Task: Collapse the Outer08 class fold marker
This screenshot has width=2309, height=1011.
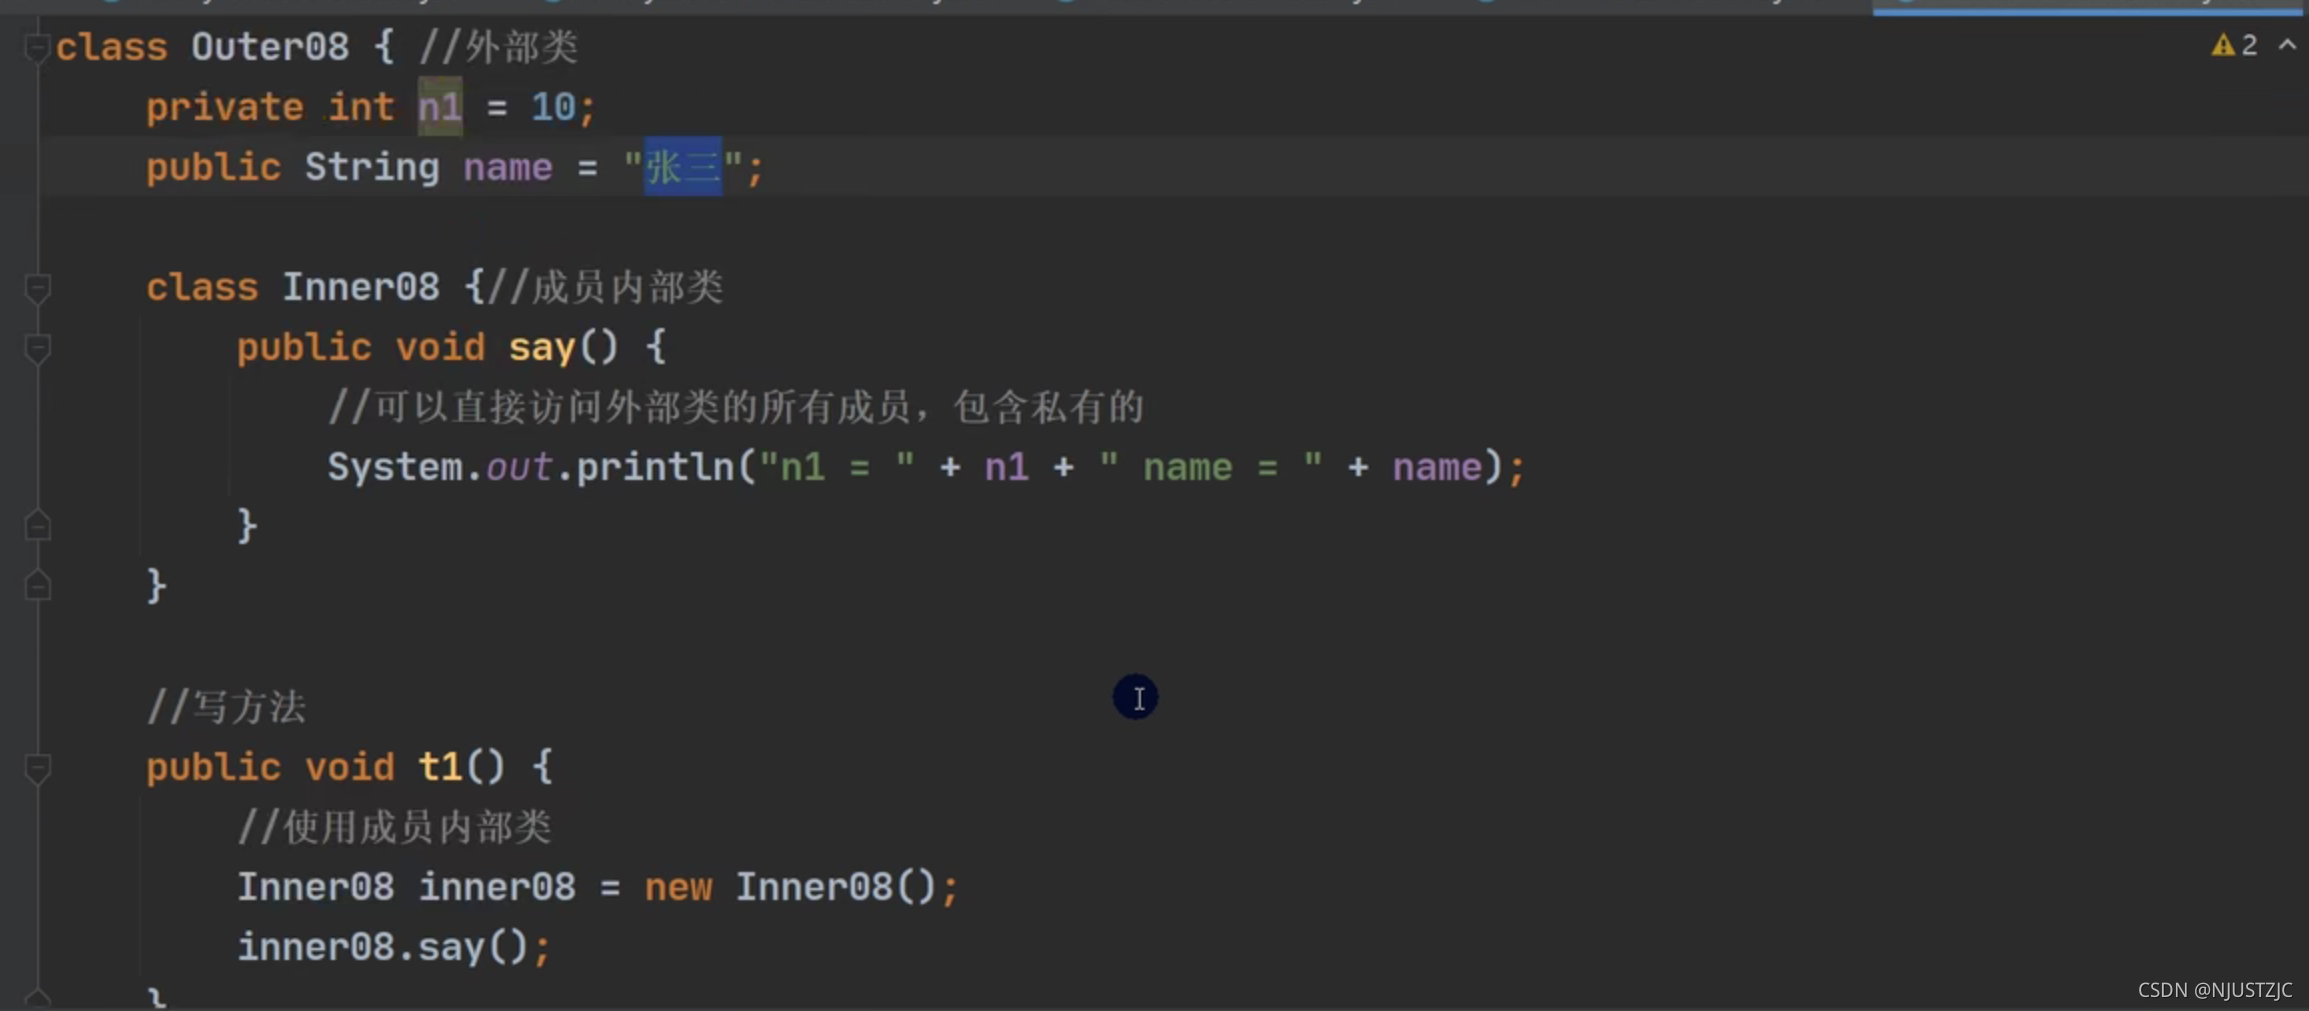Action: 37,47
